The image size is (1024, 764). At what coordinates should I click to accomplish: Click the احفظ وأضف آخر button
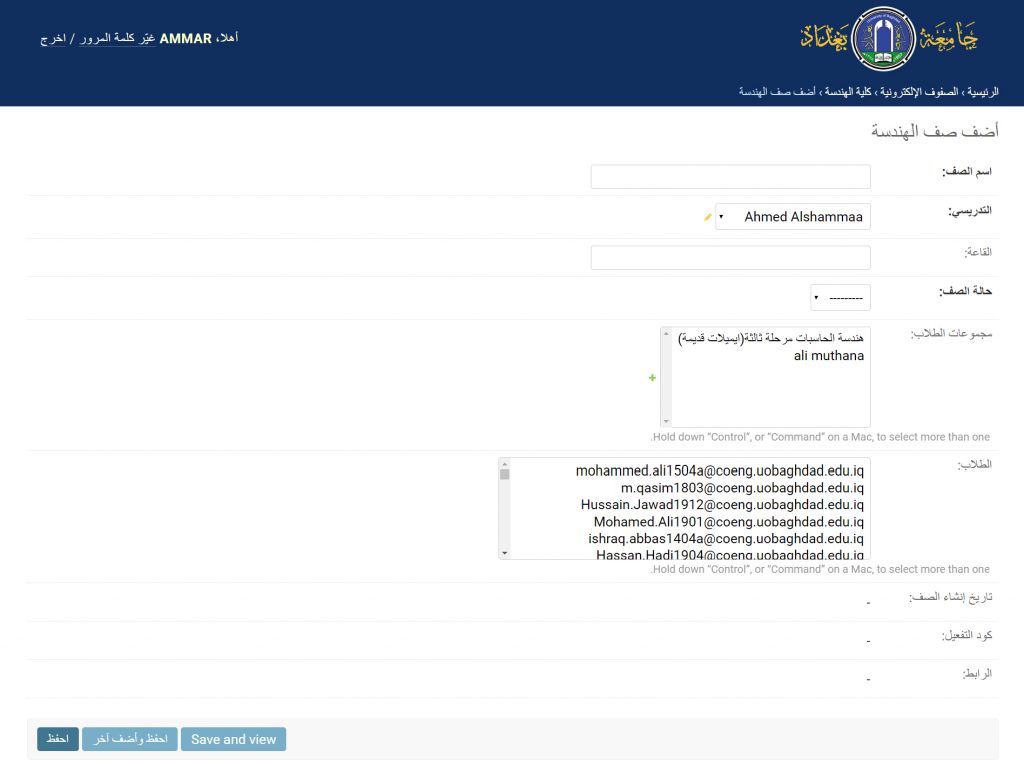[129, 739]
